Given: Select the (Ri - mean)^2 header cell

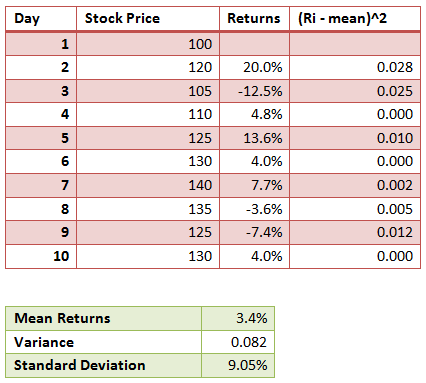Looking at the screenshot, I should click(x=355, y=18).
